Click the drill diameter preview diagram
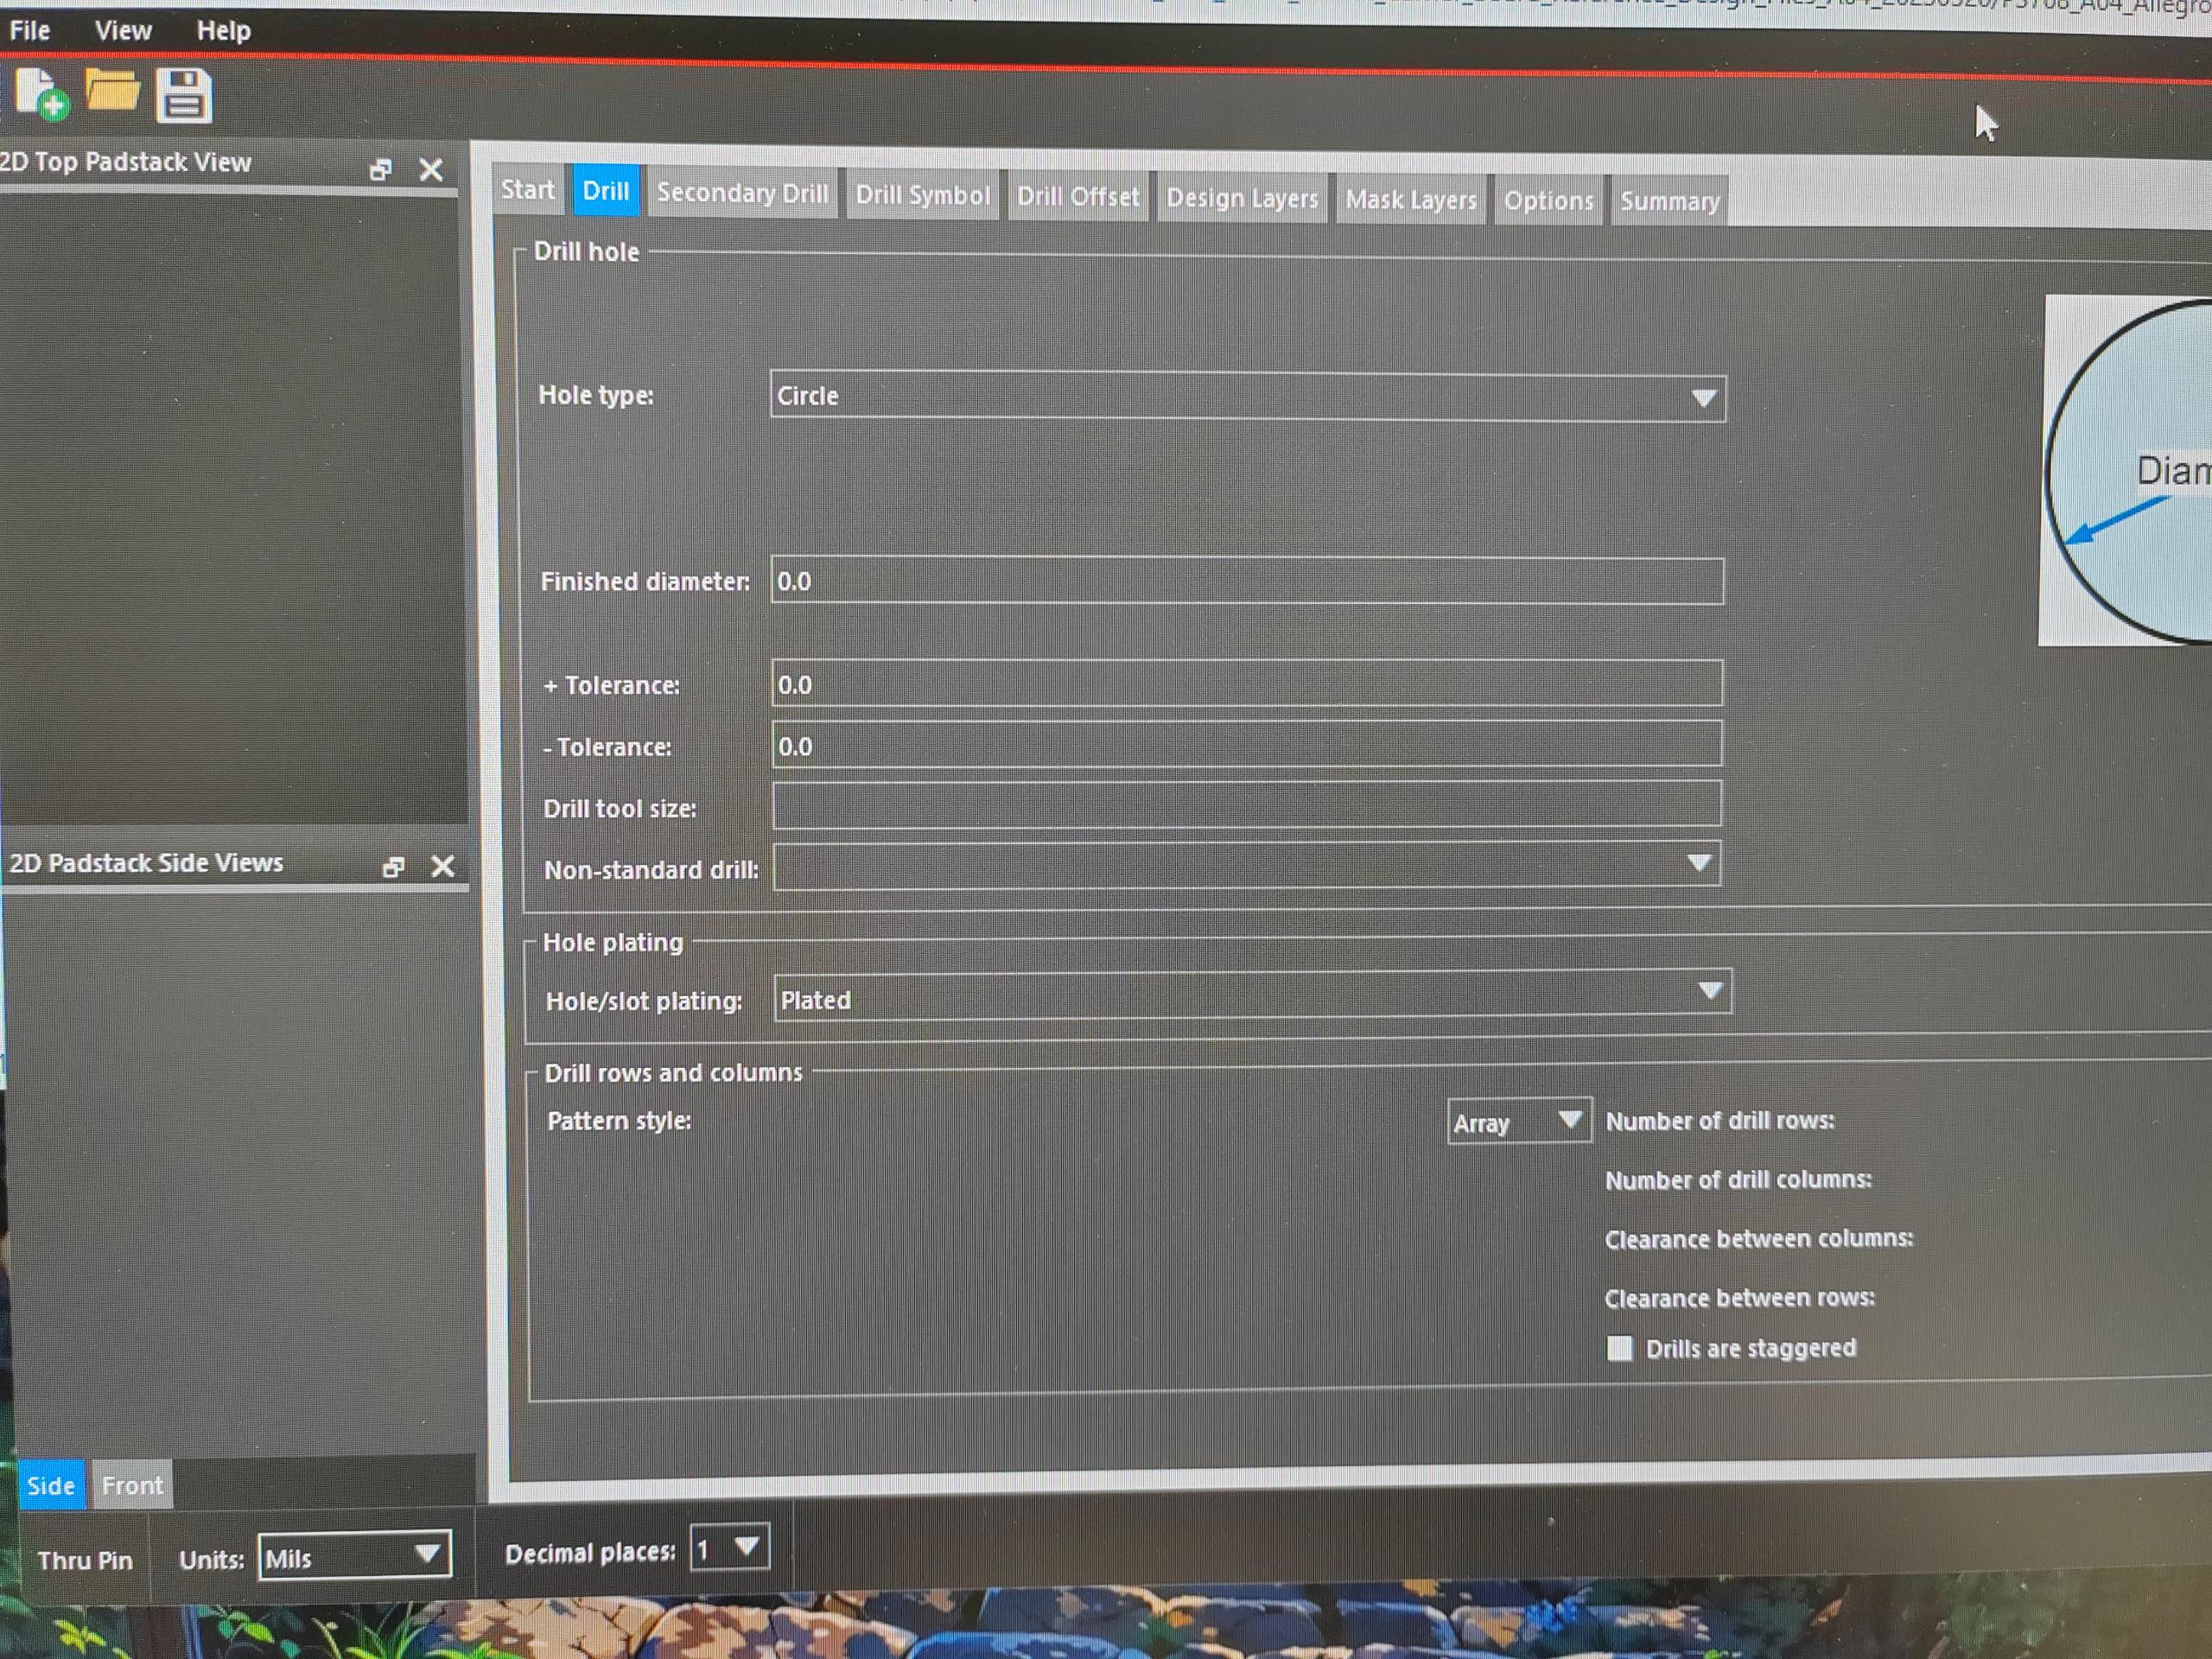 2125,470
